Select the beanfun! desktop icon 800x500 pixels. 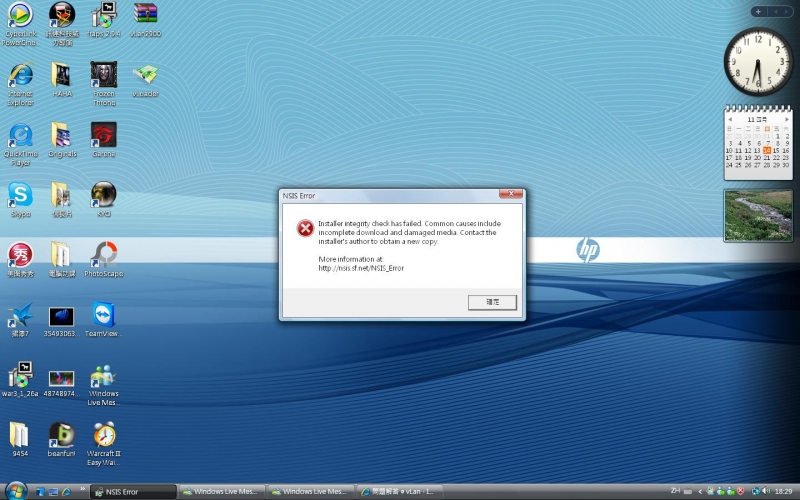click(62, 439)
